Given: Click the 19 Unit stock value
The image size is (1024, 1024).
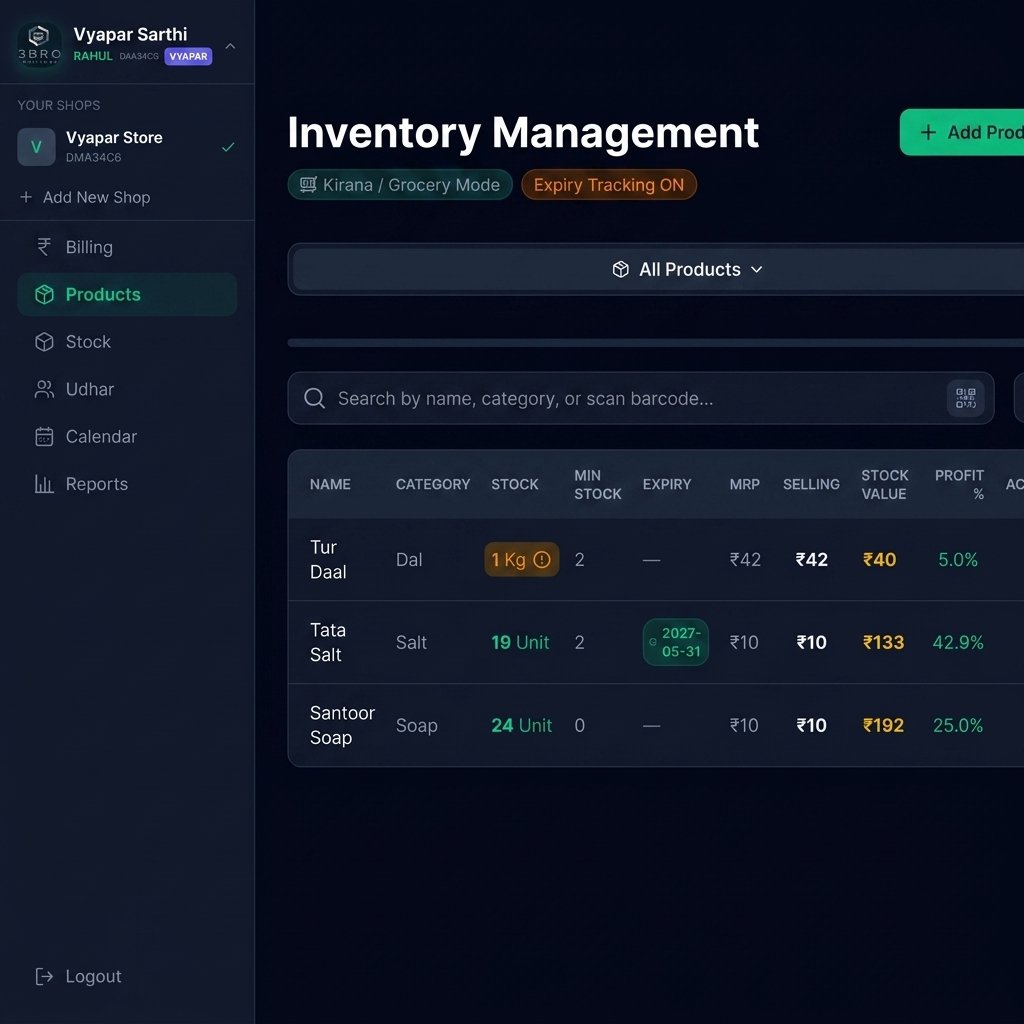Looking at the screenshot, I should pos(520,643).
